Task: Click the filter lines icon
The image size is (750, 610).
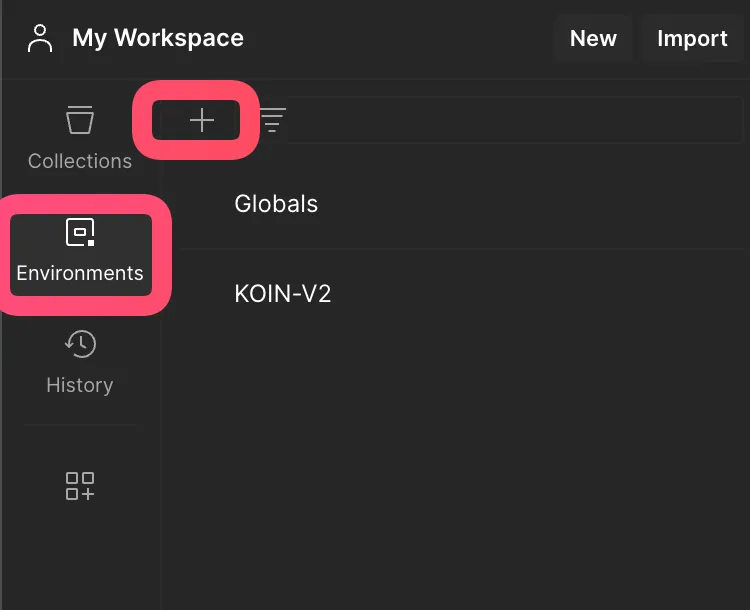Action: [x=272, y=121]
